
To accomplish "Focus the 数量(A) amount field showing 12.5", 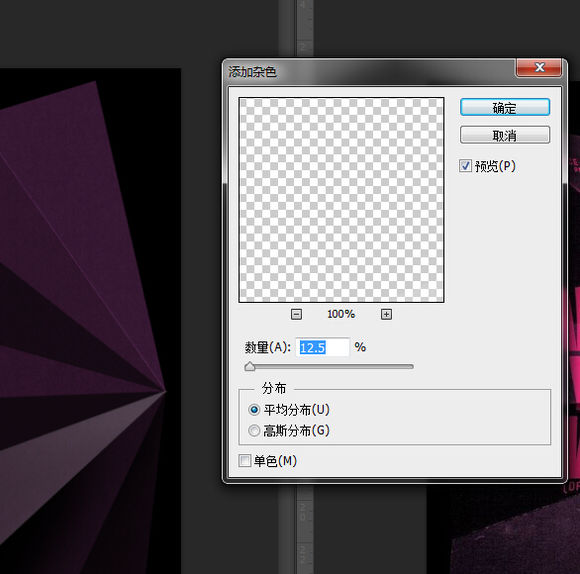I will click(x=322, y=347).
